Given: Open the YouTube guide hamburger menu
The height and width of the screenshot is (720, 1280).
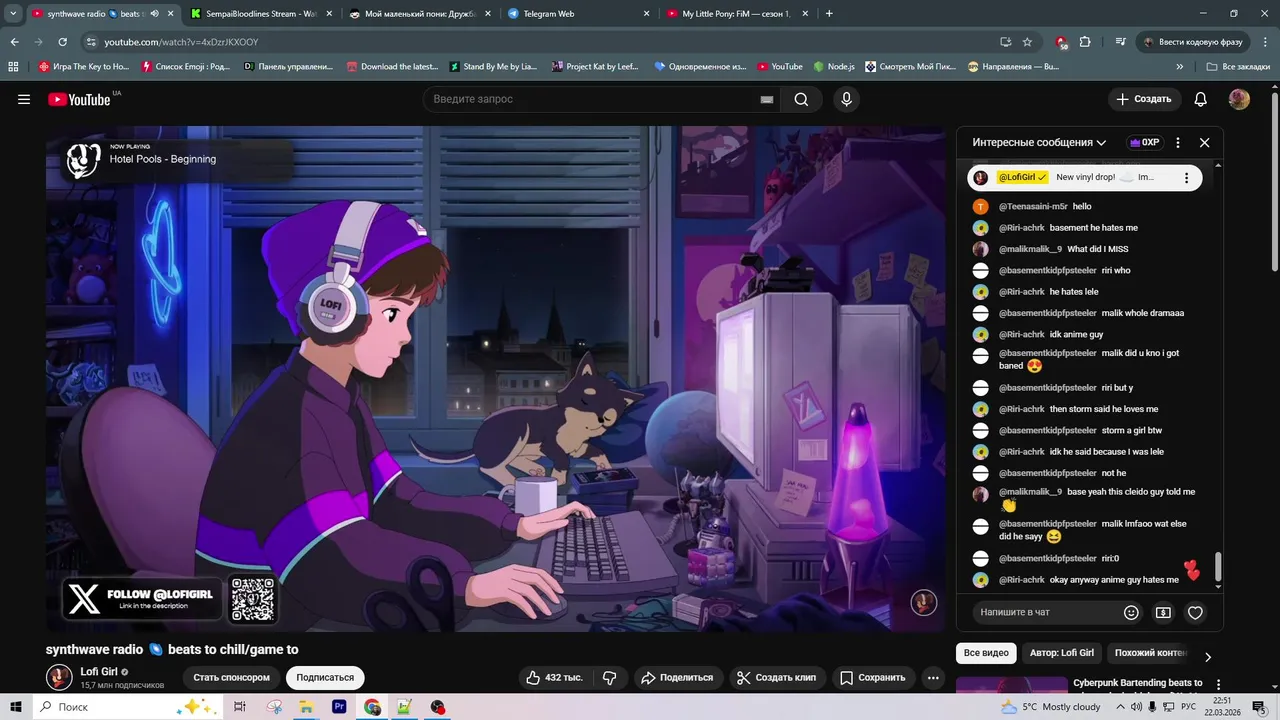Looking at the screenshot, I should pyautogui.click(x=24, y=99).
